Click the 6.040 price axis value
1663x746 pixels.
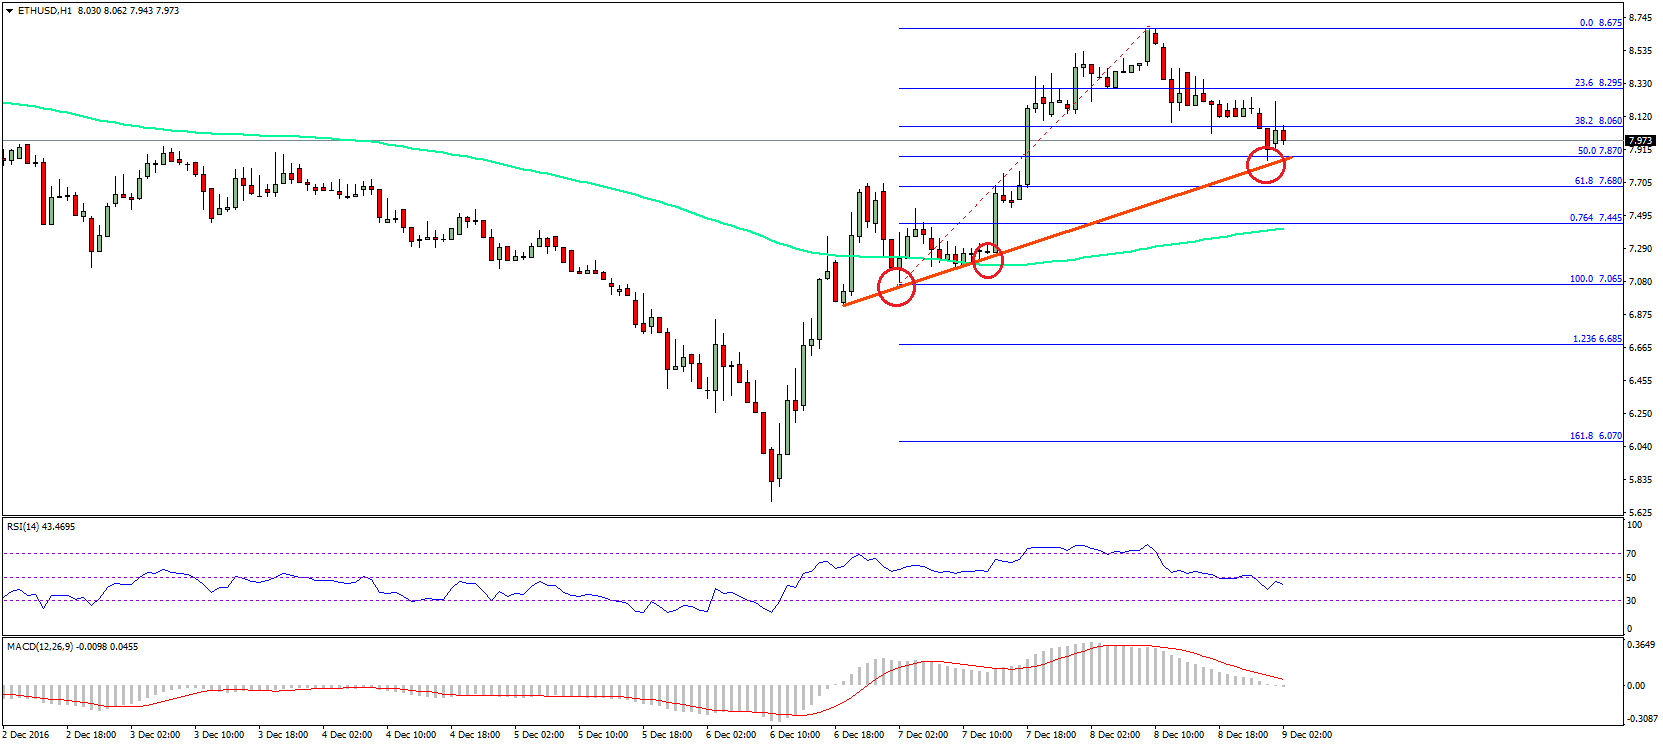tap(1640, 447)
